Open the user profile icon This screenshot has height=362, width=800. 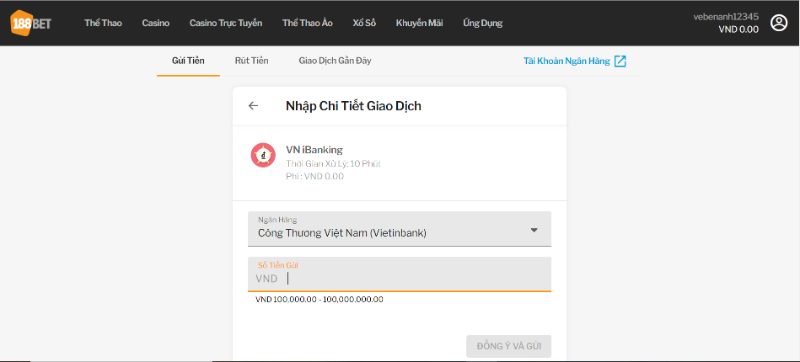point(779,23)
